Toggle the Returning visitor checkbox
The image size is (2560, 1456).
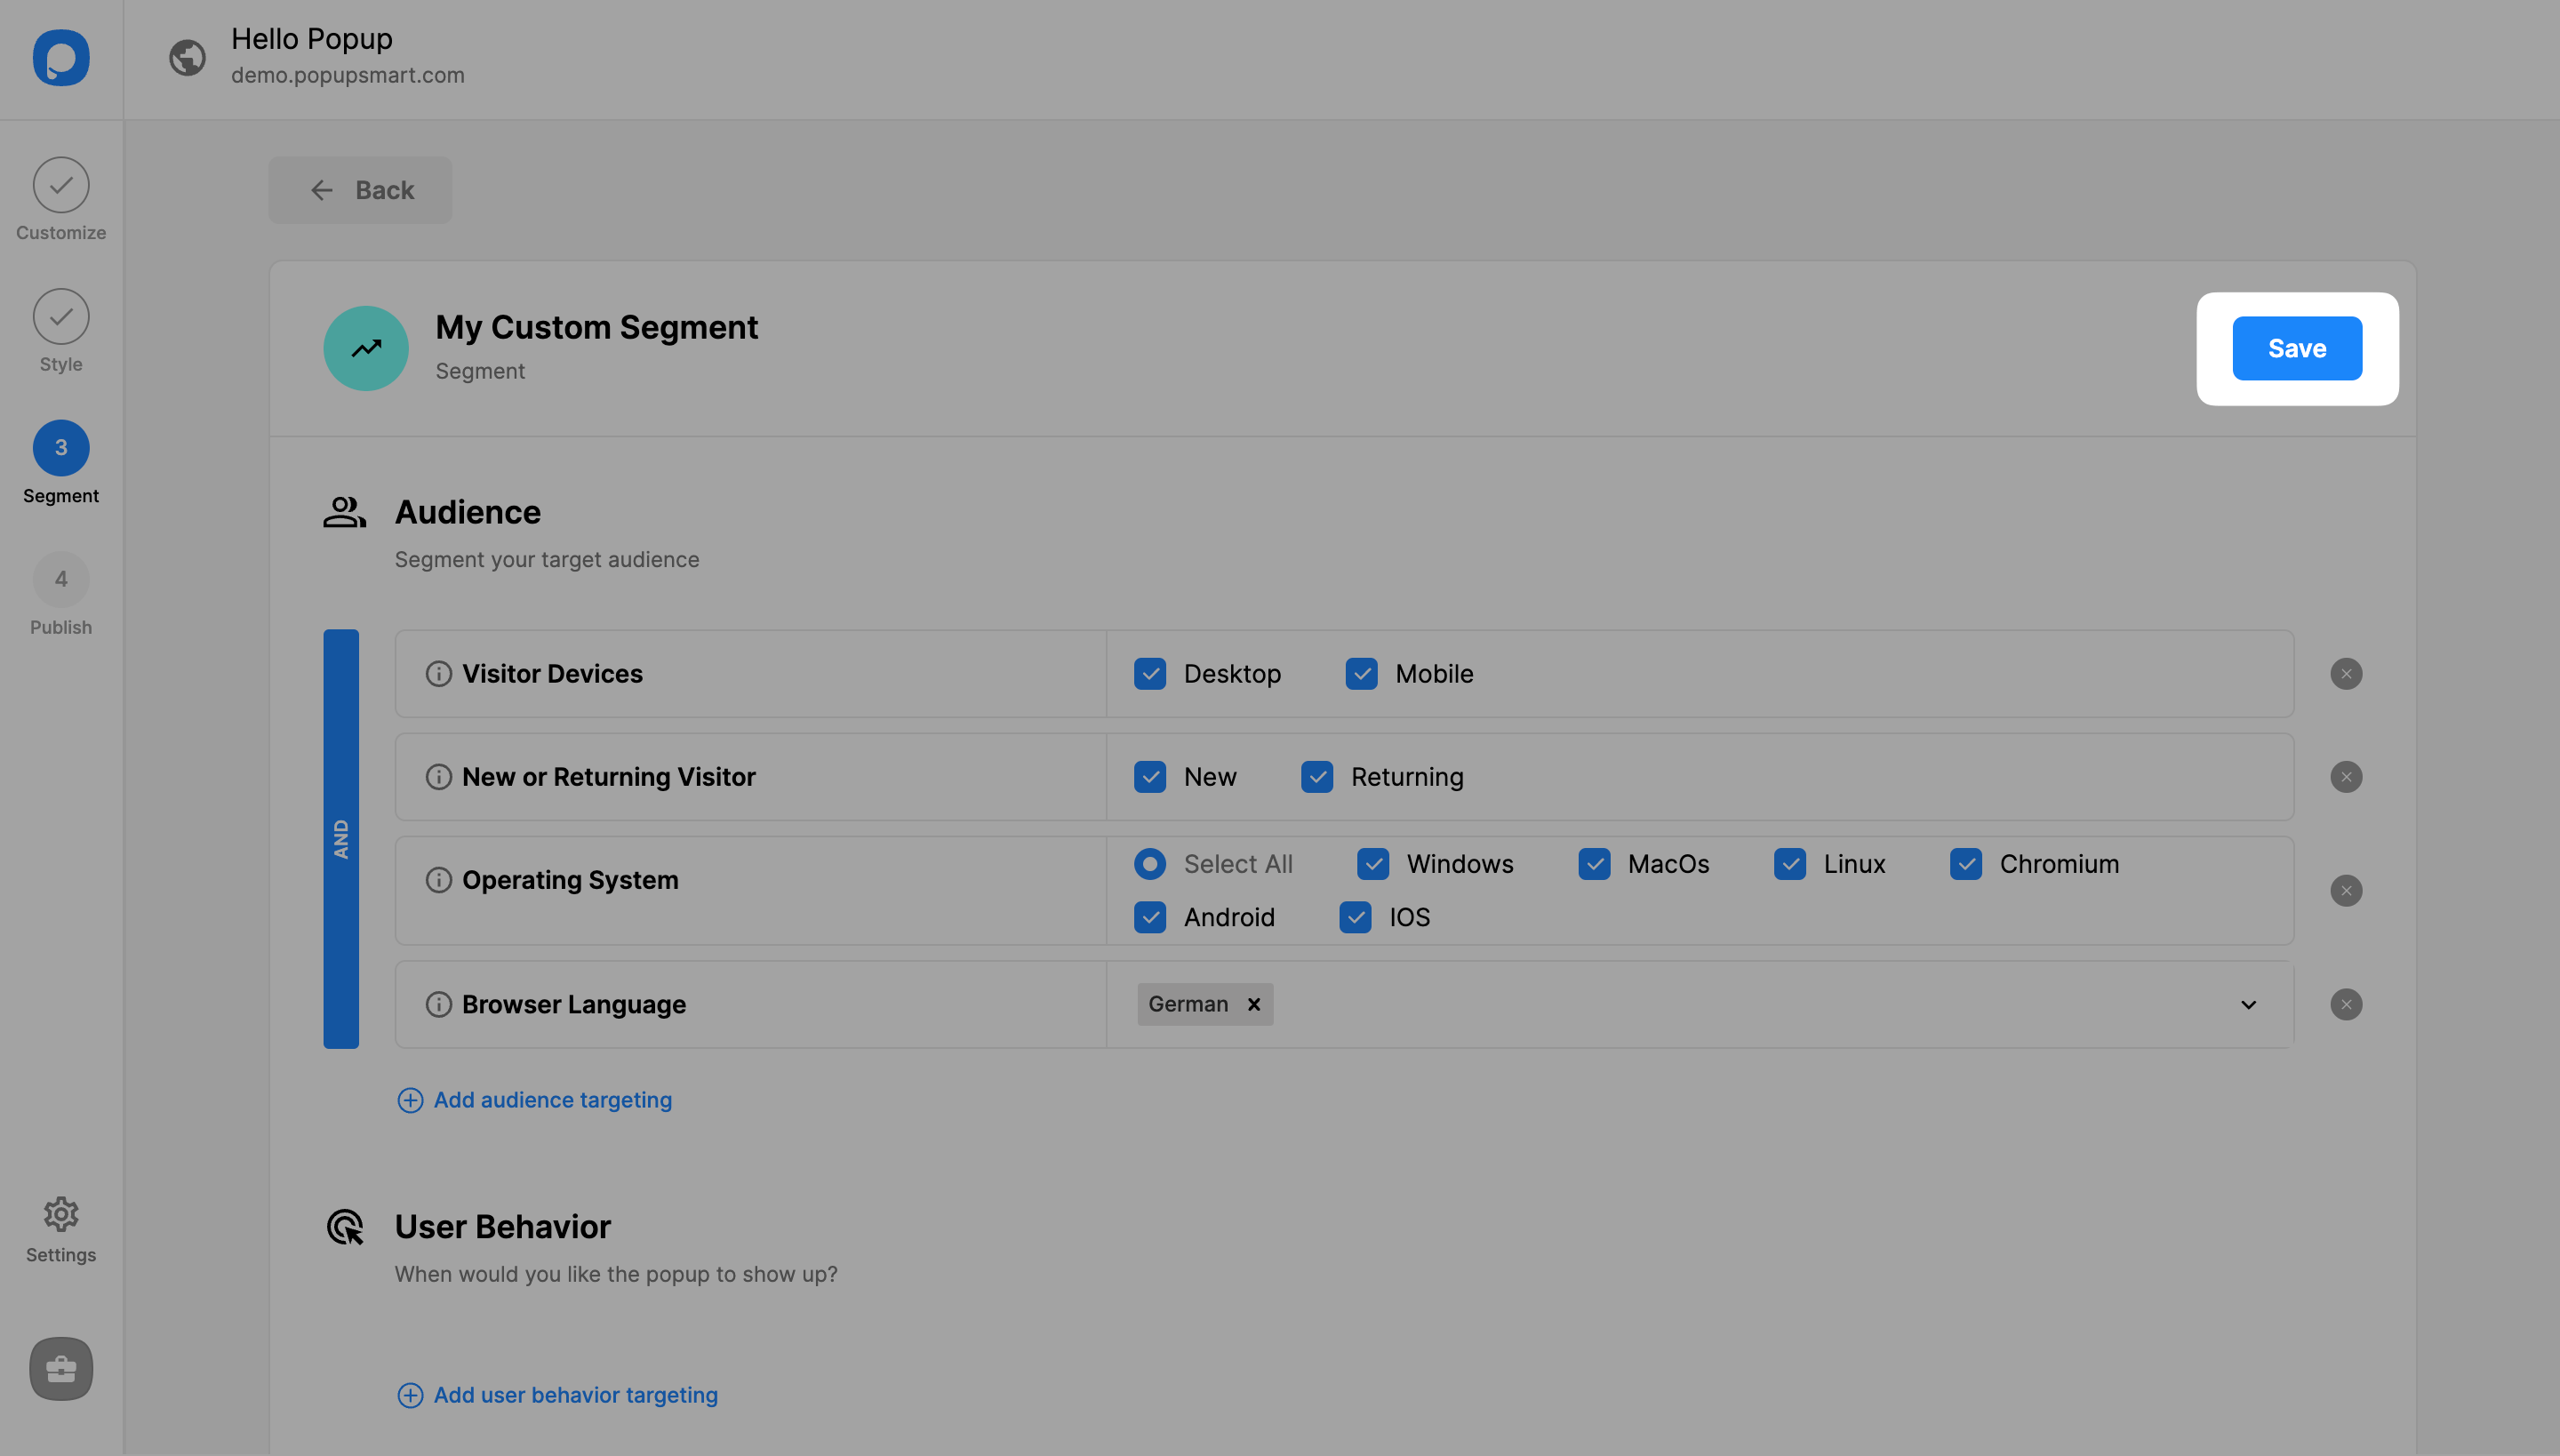click(x=1317, y=777)
